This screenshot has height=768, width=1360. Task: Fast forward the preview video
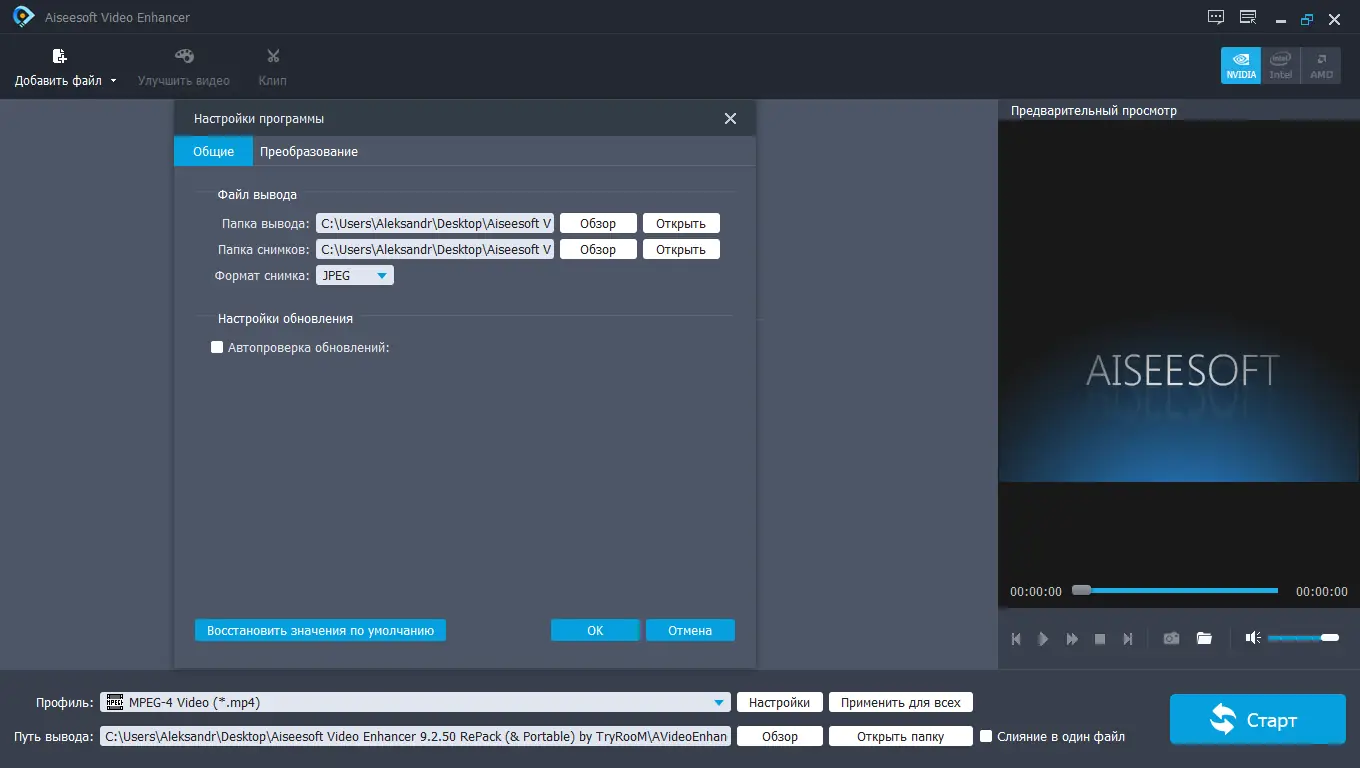pyautogui.click(x=1072, y=638)
